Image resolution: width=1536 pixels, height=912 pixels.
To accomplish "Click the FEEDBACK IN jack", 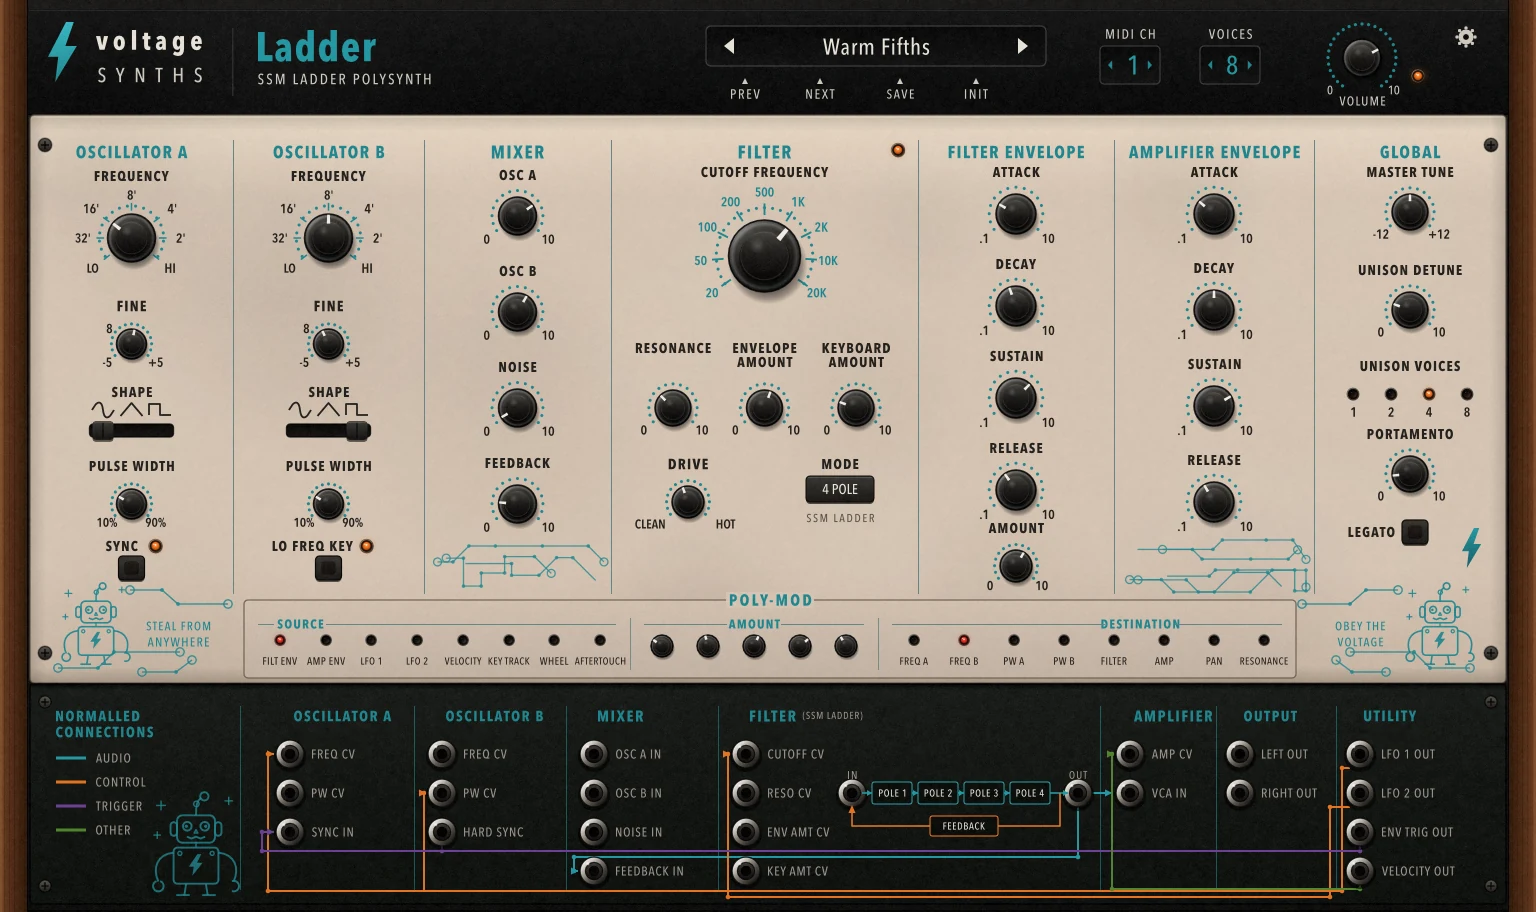I will (594, 871).
